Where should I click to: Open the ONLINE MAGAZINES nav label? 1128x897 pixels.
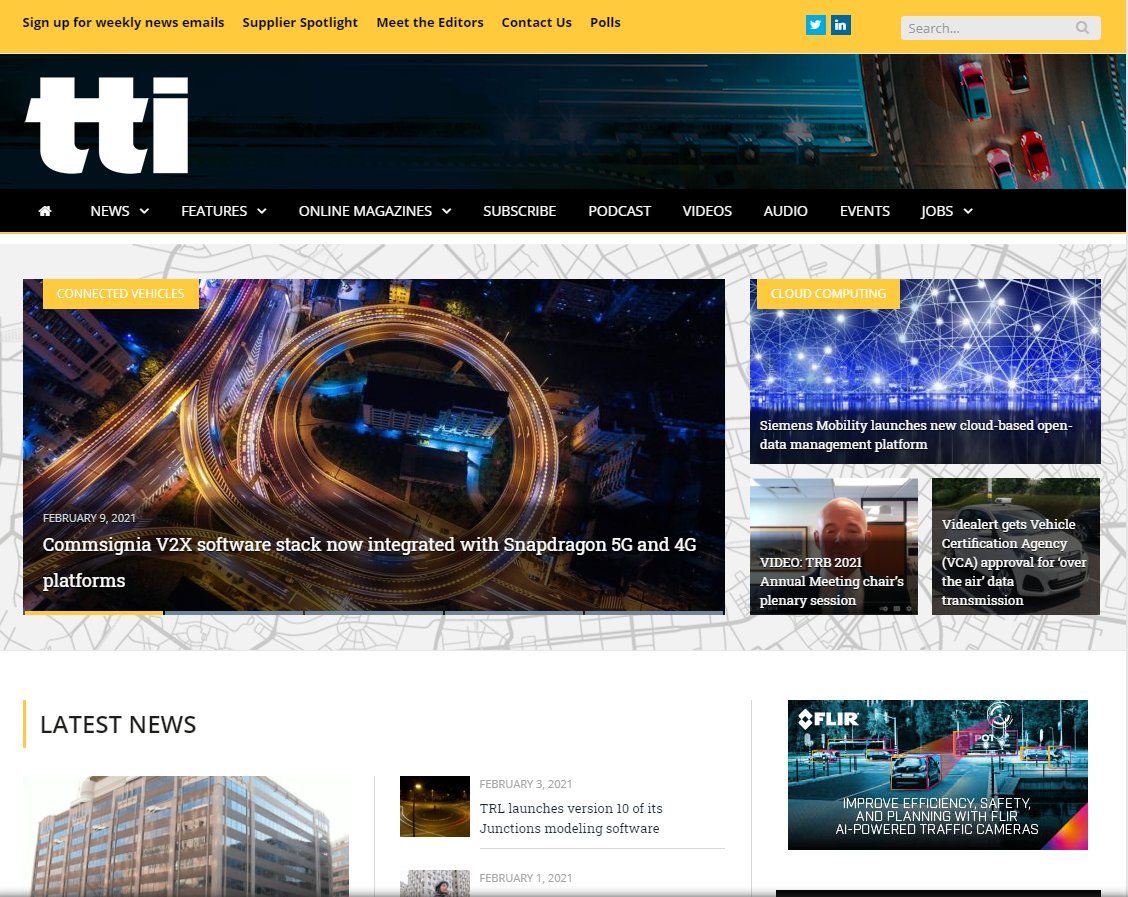[x=365, y=211]
